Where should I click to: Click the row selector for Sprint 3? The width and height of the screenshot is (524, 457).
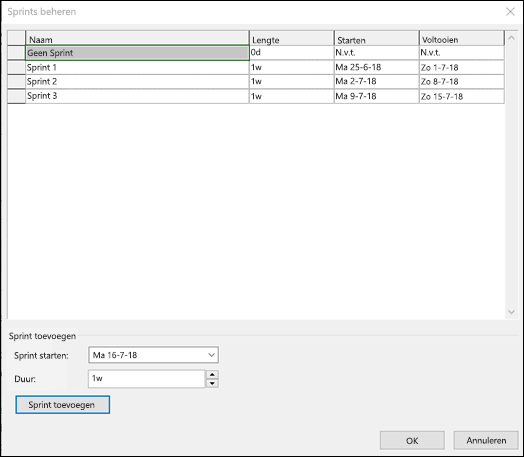pyautogui.click(x=16, y=96)
